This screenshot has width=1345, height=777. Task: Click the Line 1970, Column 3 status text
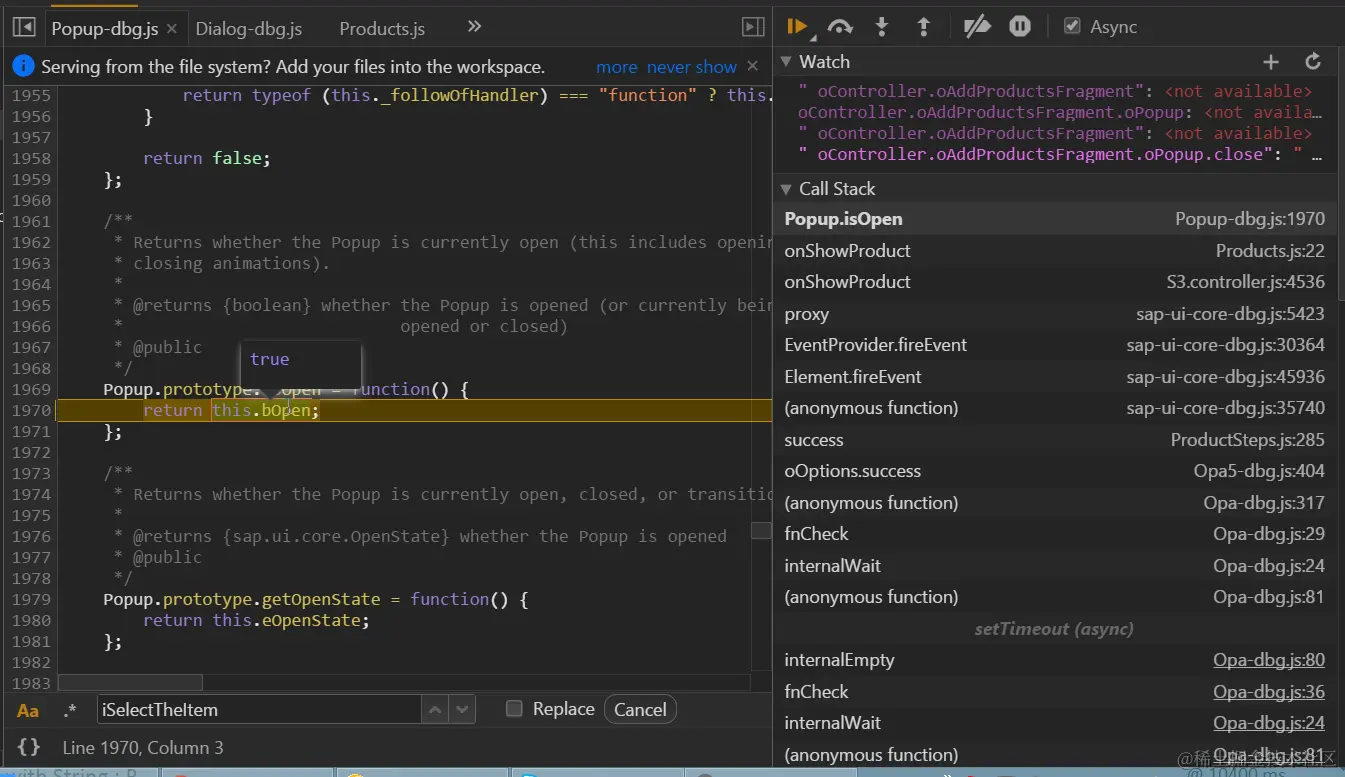[x=143, y=747]
